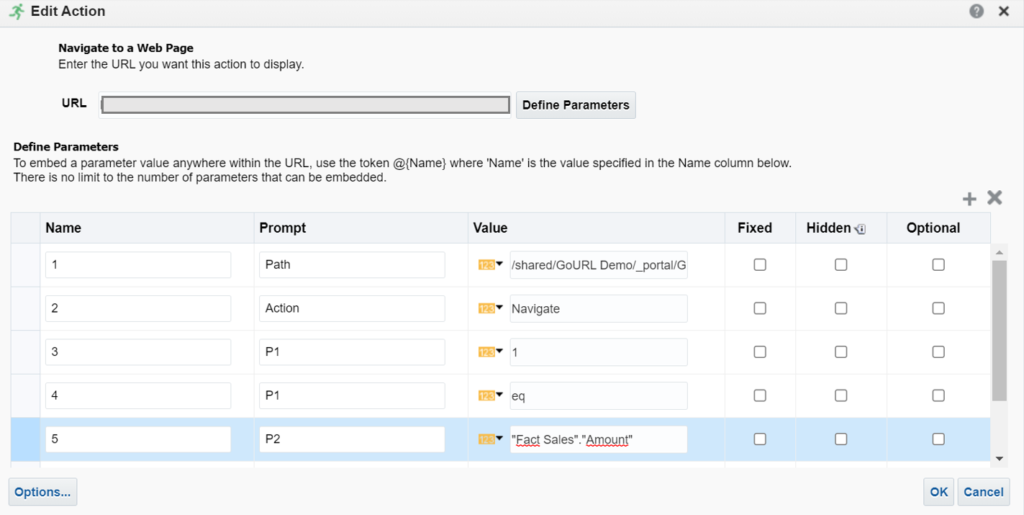The height and width of the screenshot is (515, 1024).
Task: Click the Hidden column info icon
Action: click(x=861, y=228)
